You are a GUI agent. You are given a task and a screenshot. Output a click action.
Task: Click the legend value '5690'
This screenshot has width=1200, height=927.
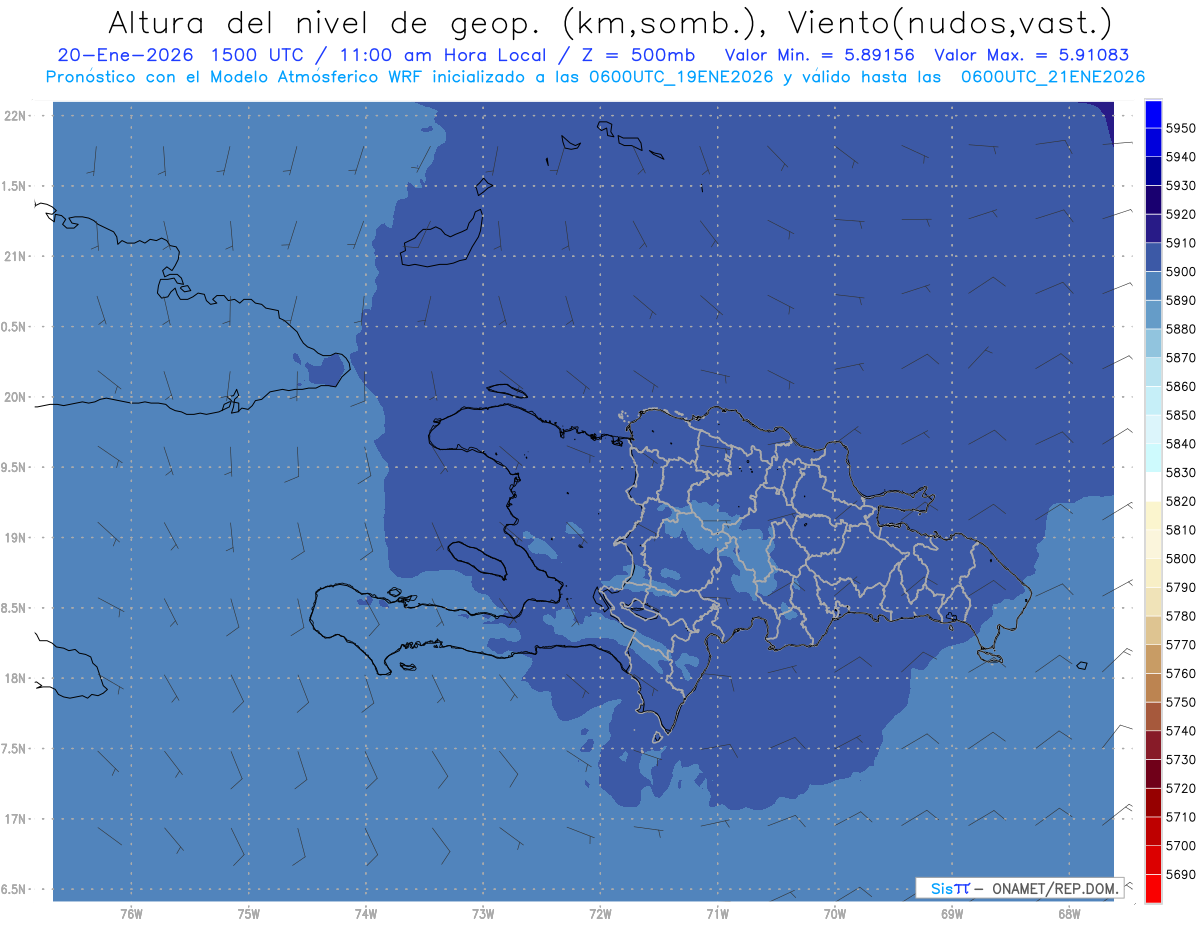(x=1181, y=874)
